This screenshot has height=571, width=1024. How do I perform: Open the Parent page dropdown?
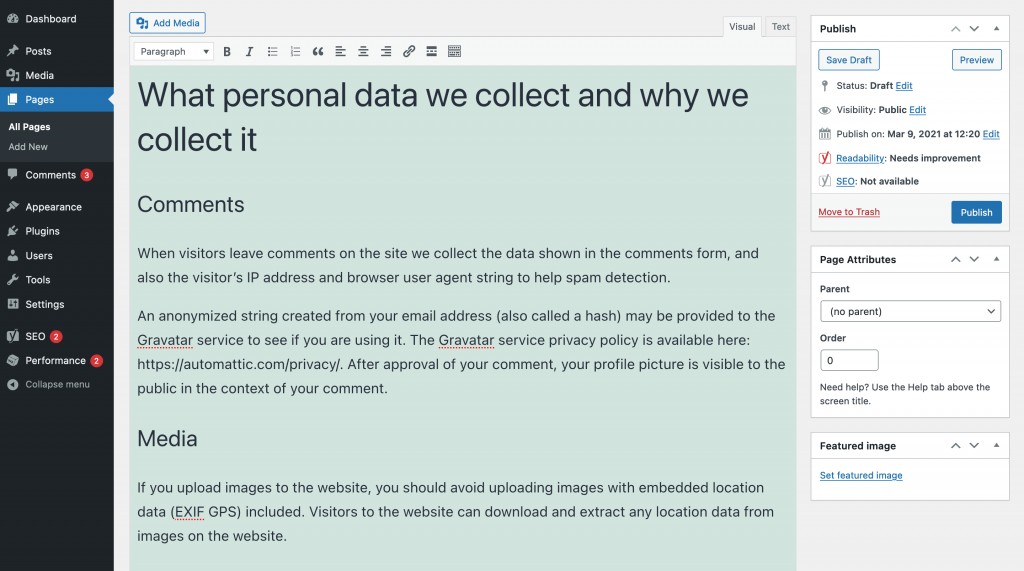(910, 311)
